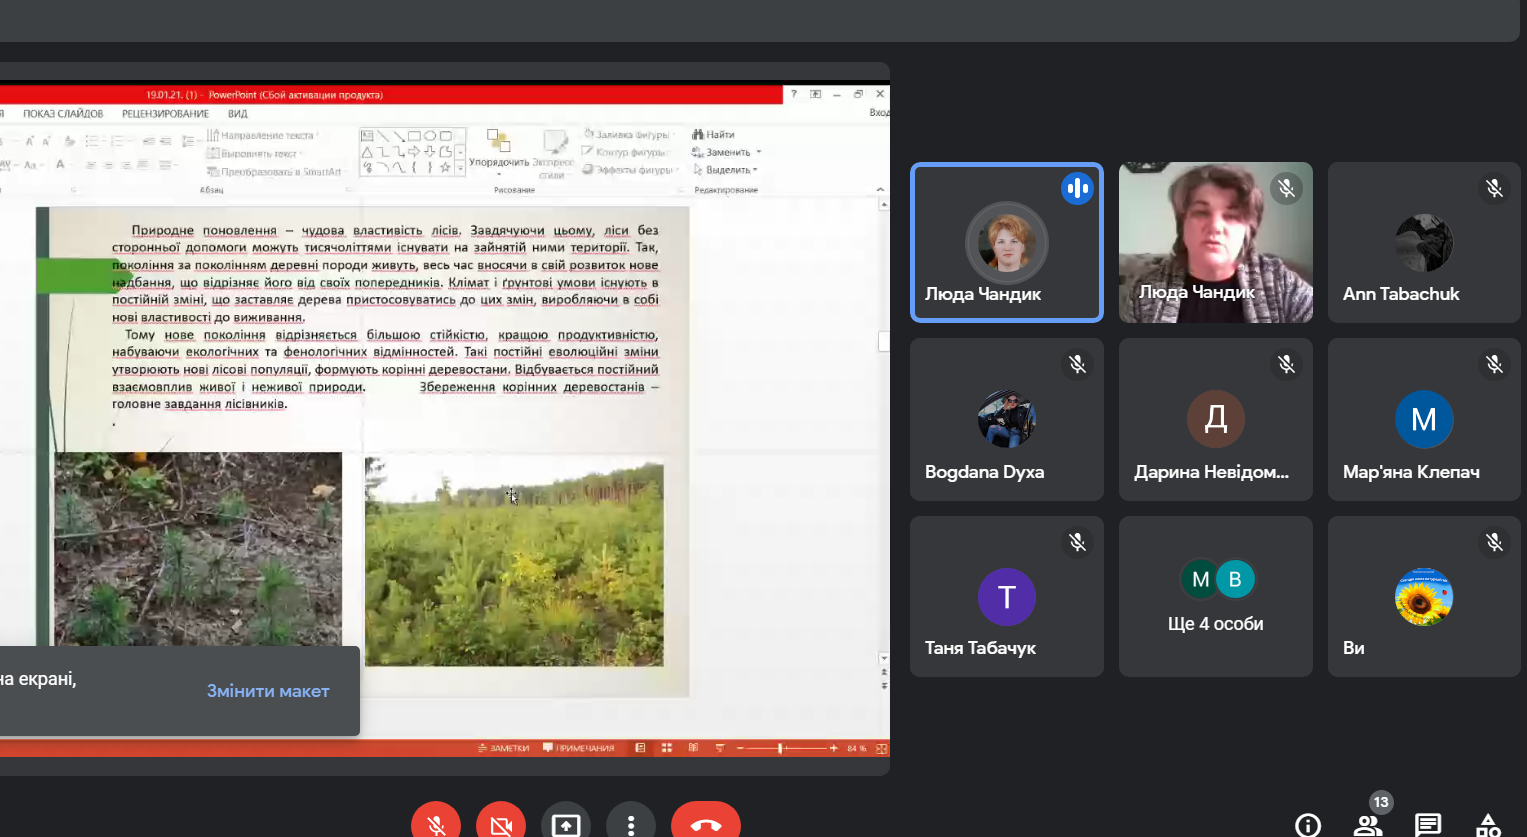Open the meeting details info icon

coord(1308,825)
